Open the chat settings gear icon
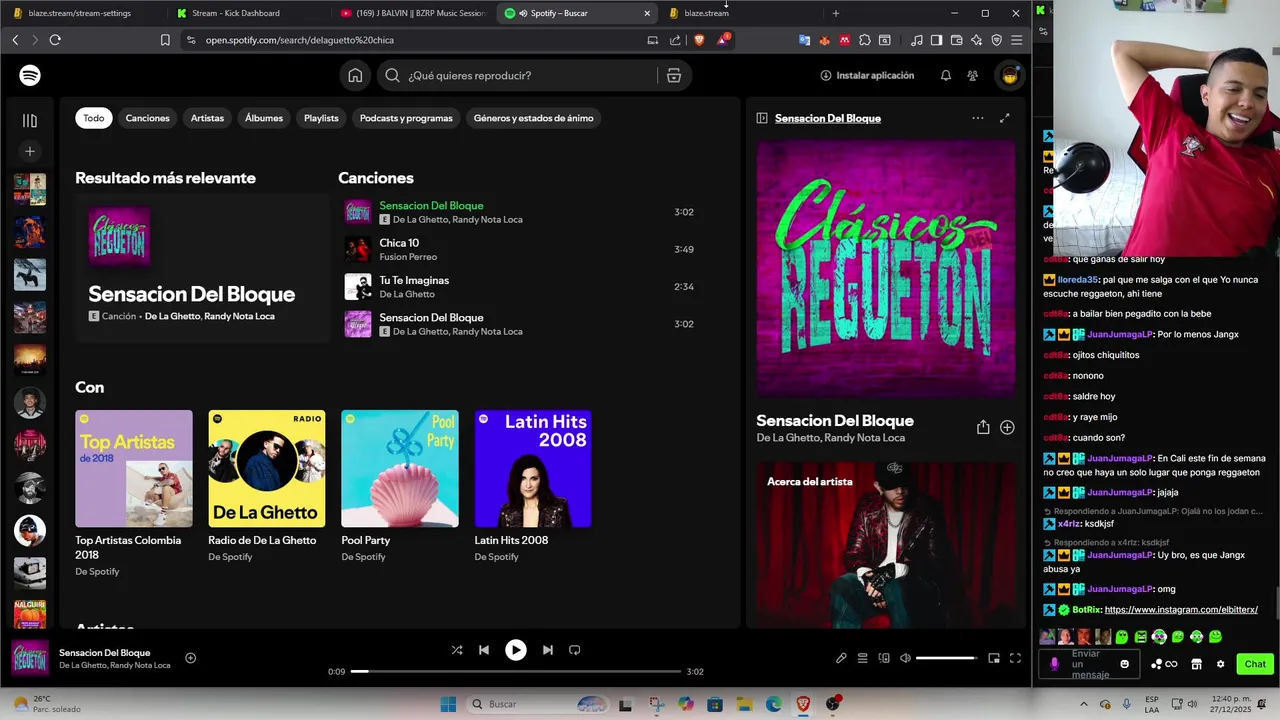 pyautogui.click(x=1220, y=664)
